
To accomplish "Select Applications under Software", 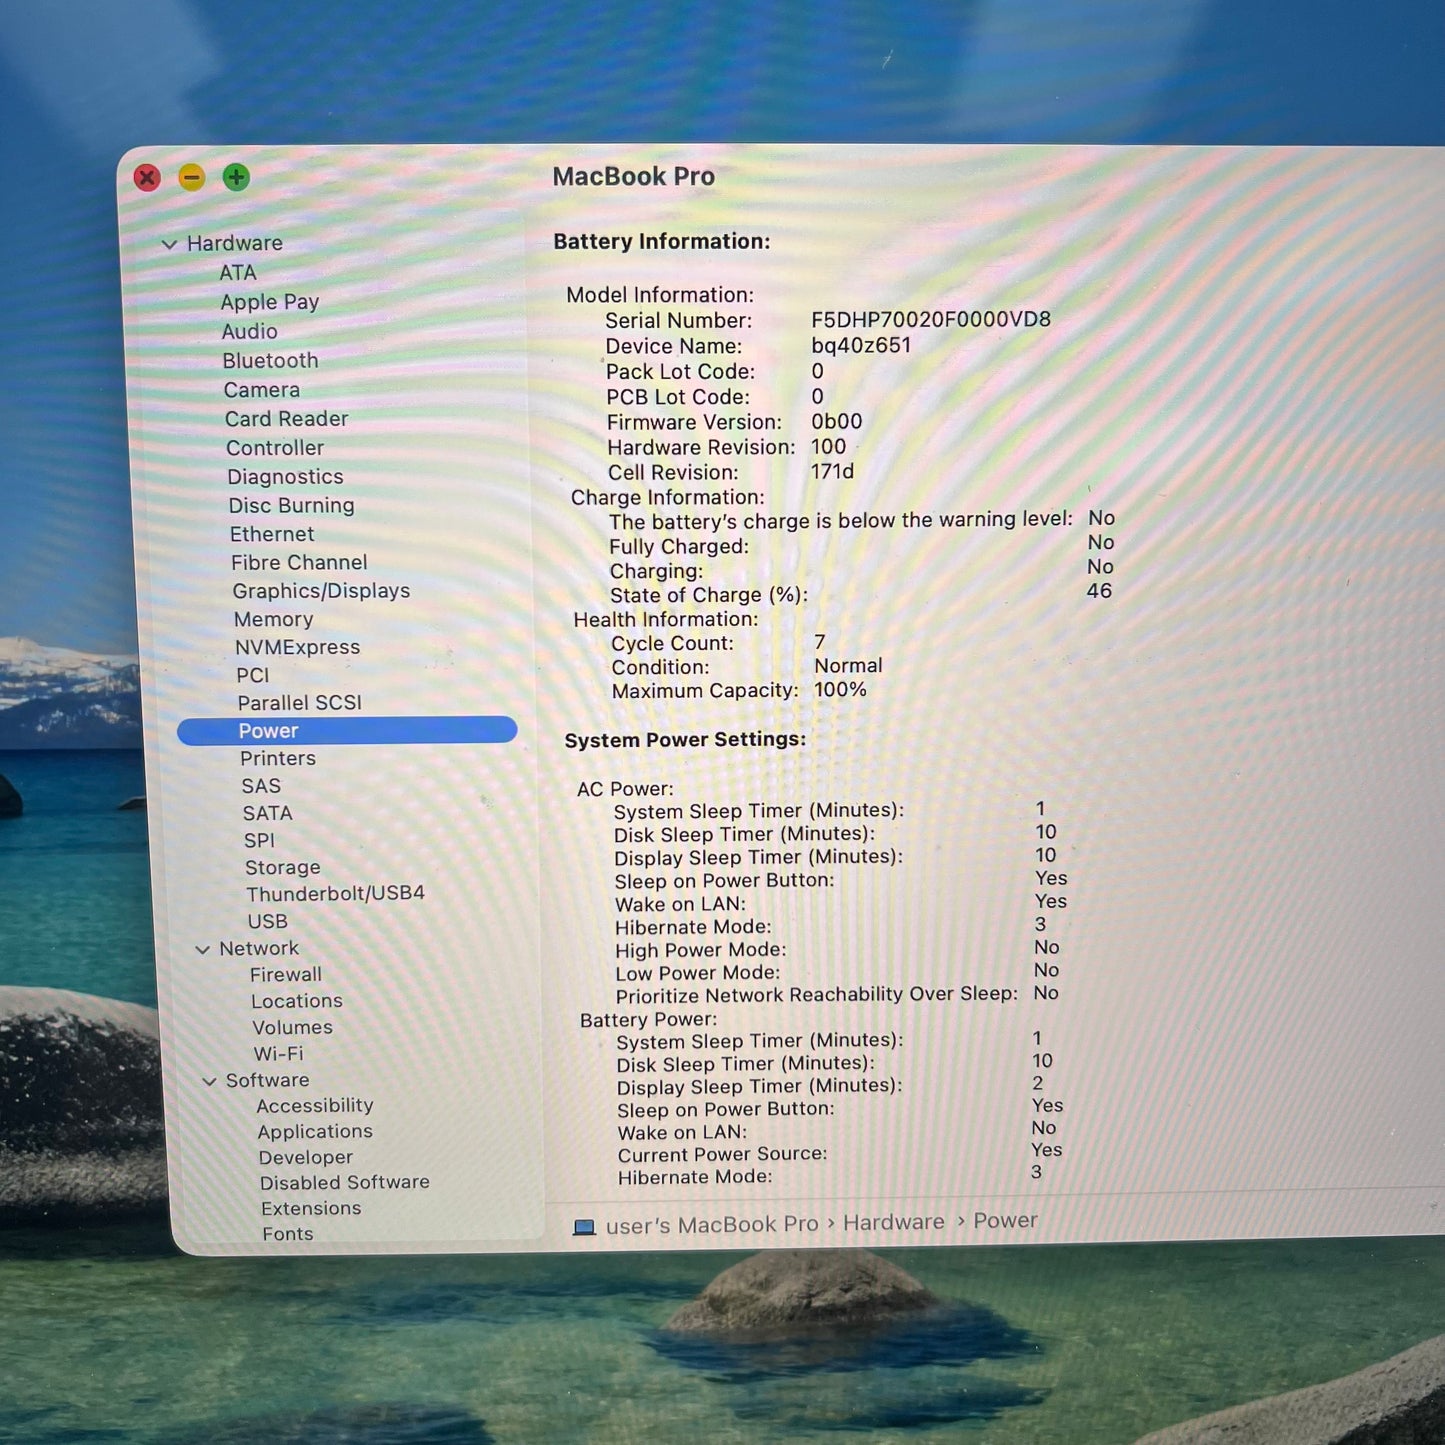I will click(315, 1131).
